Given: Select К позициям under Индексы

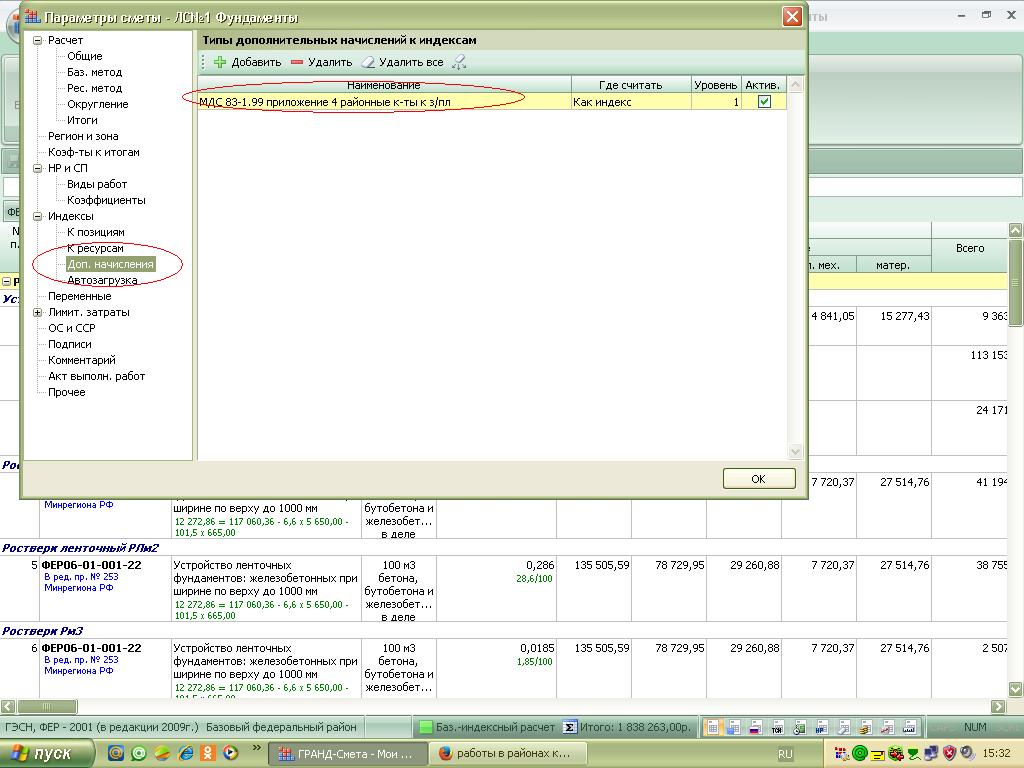Looking at the screenshot, I should tap(96, 232).
